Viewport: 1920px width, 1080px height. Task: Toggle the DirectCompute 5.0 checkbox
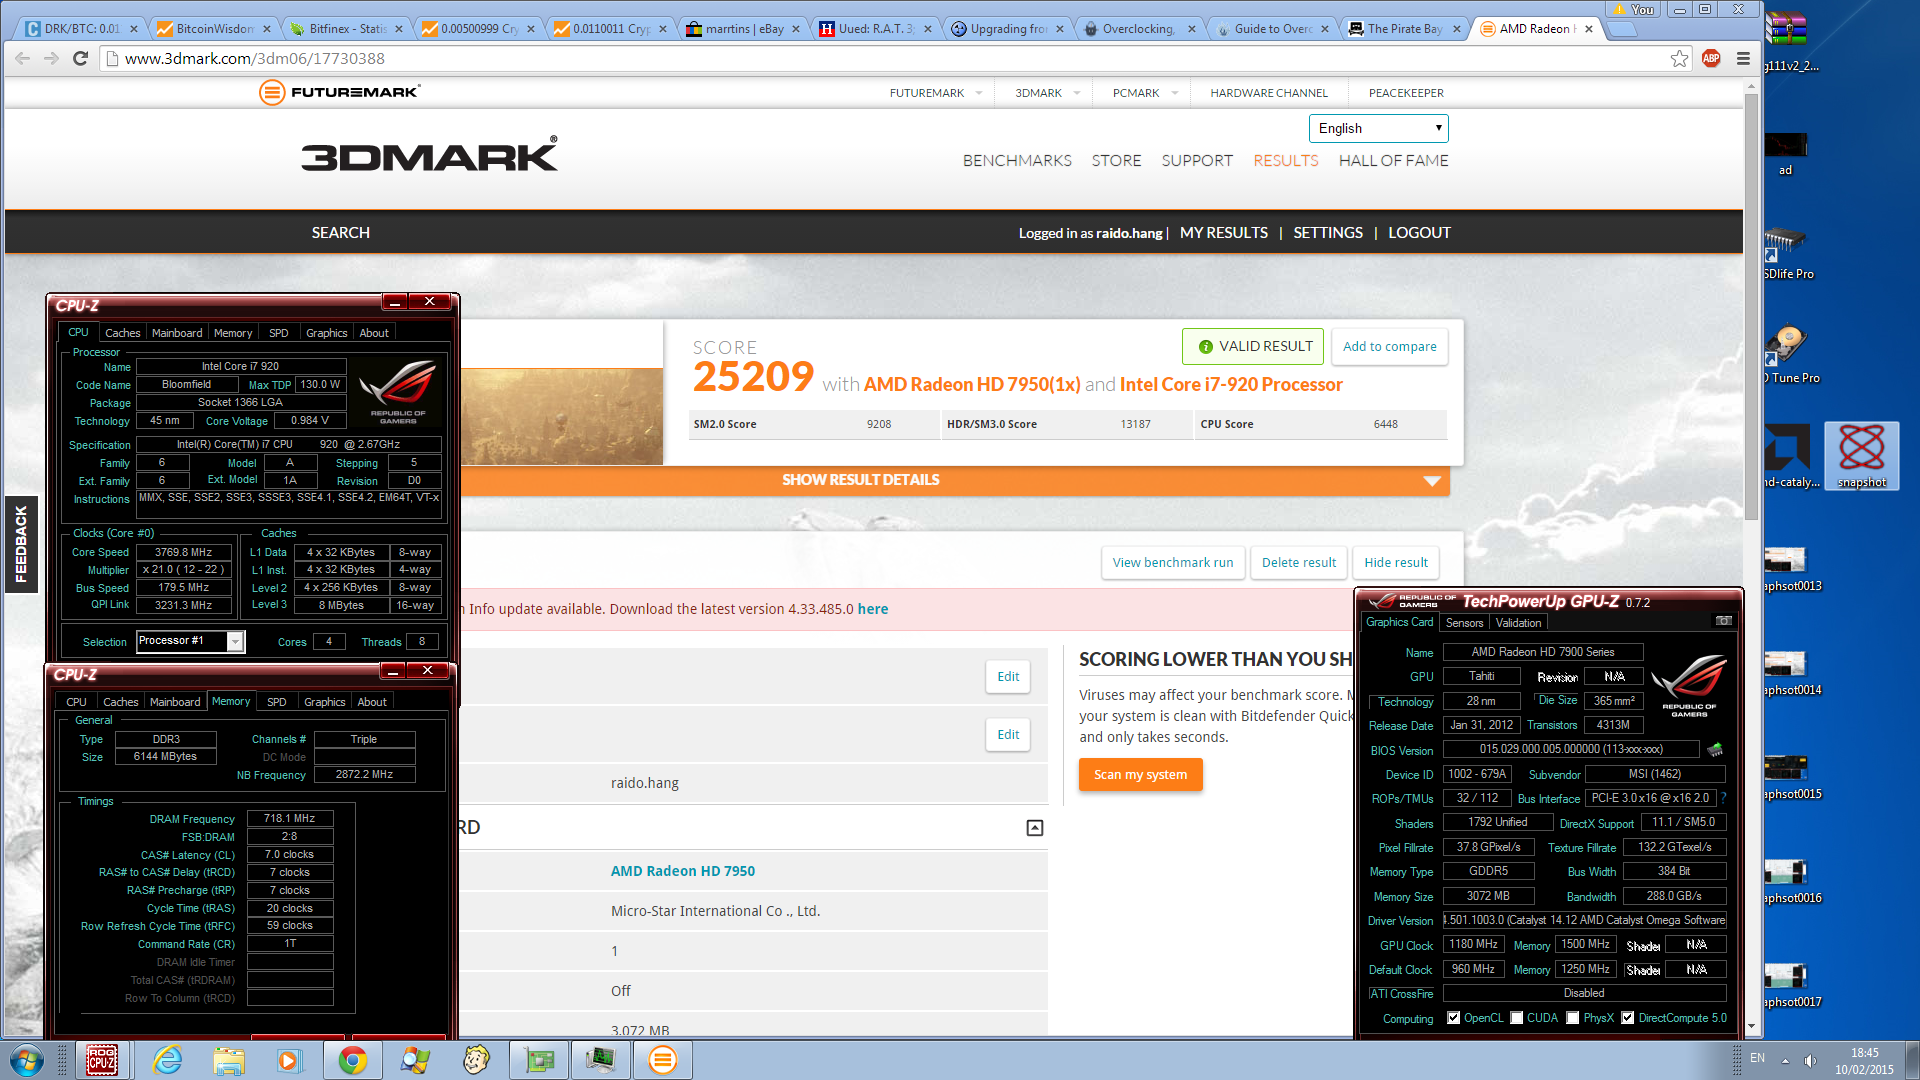(x=1627, y=1018)
